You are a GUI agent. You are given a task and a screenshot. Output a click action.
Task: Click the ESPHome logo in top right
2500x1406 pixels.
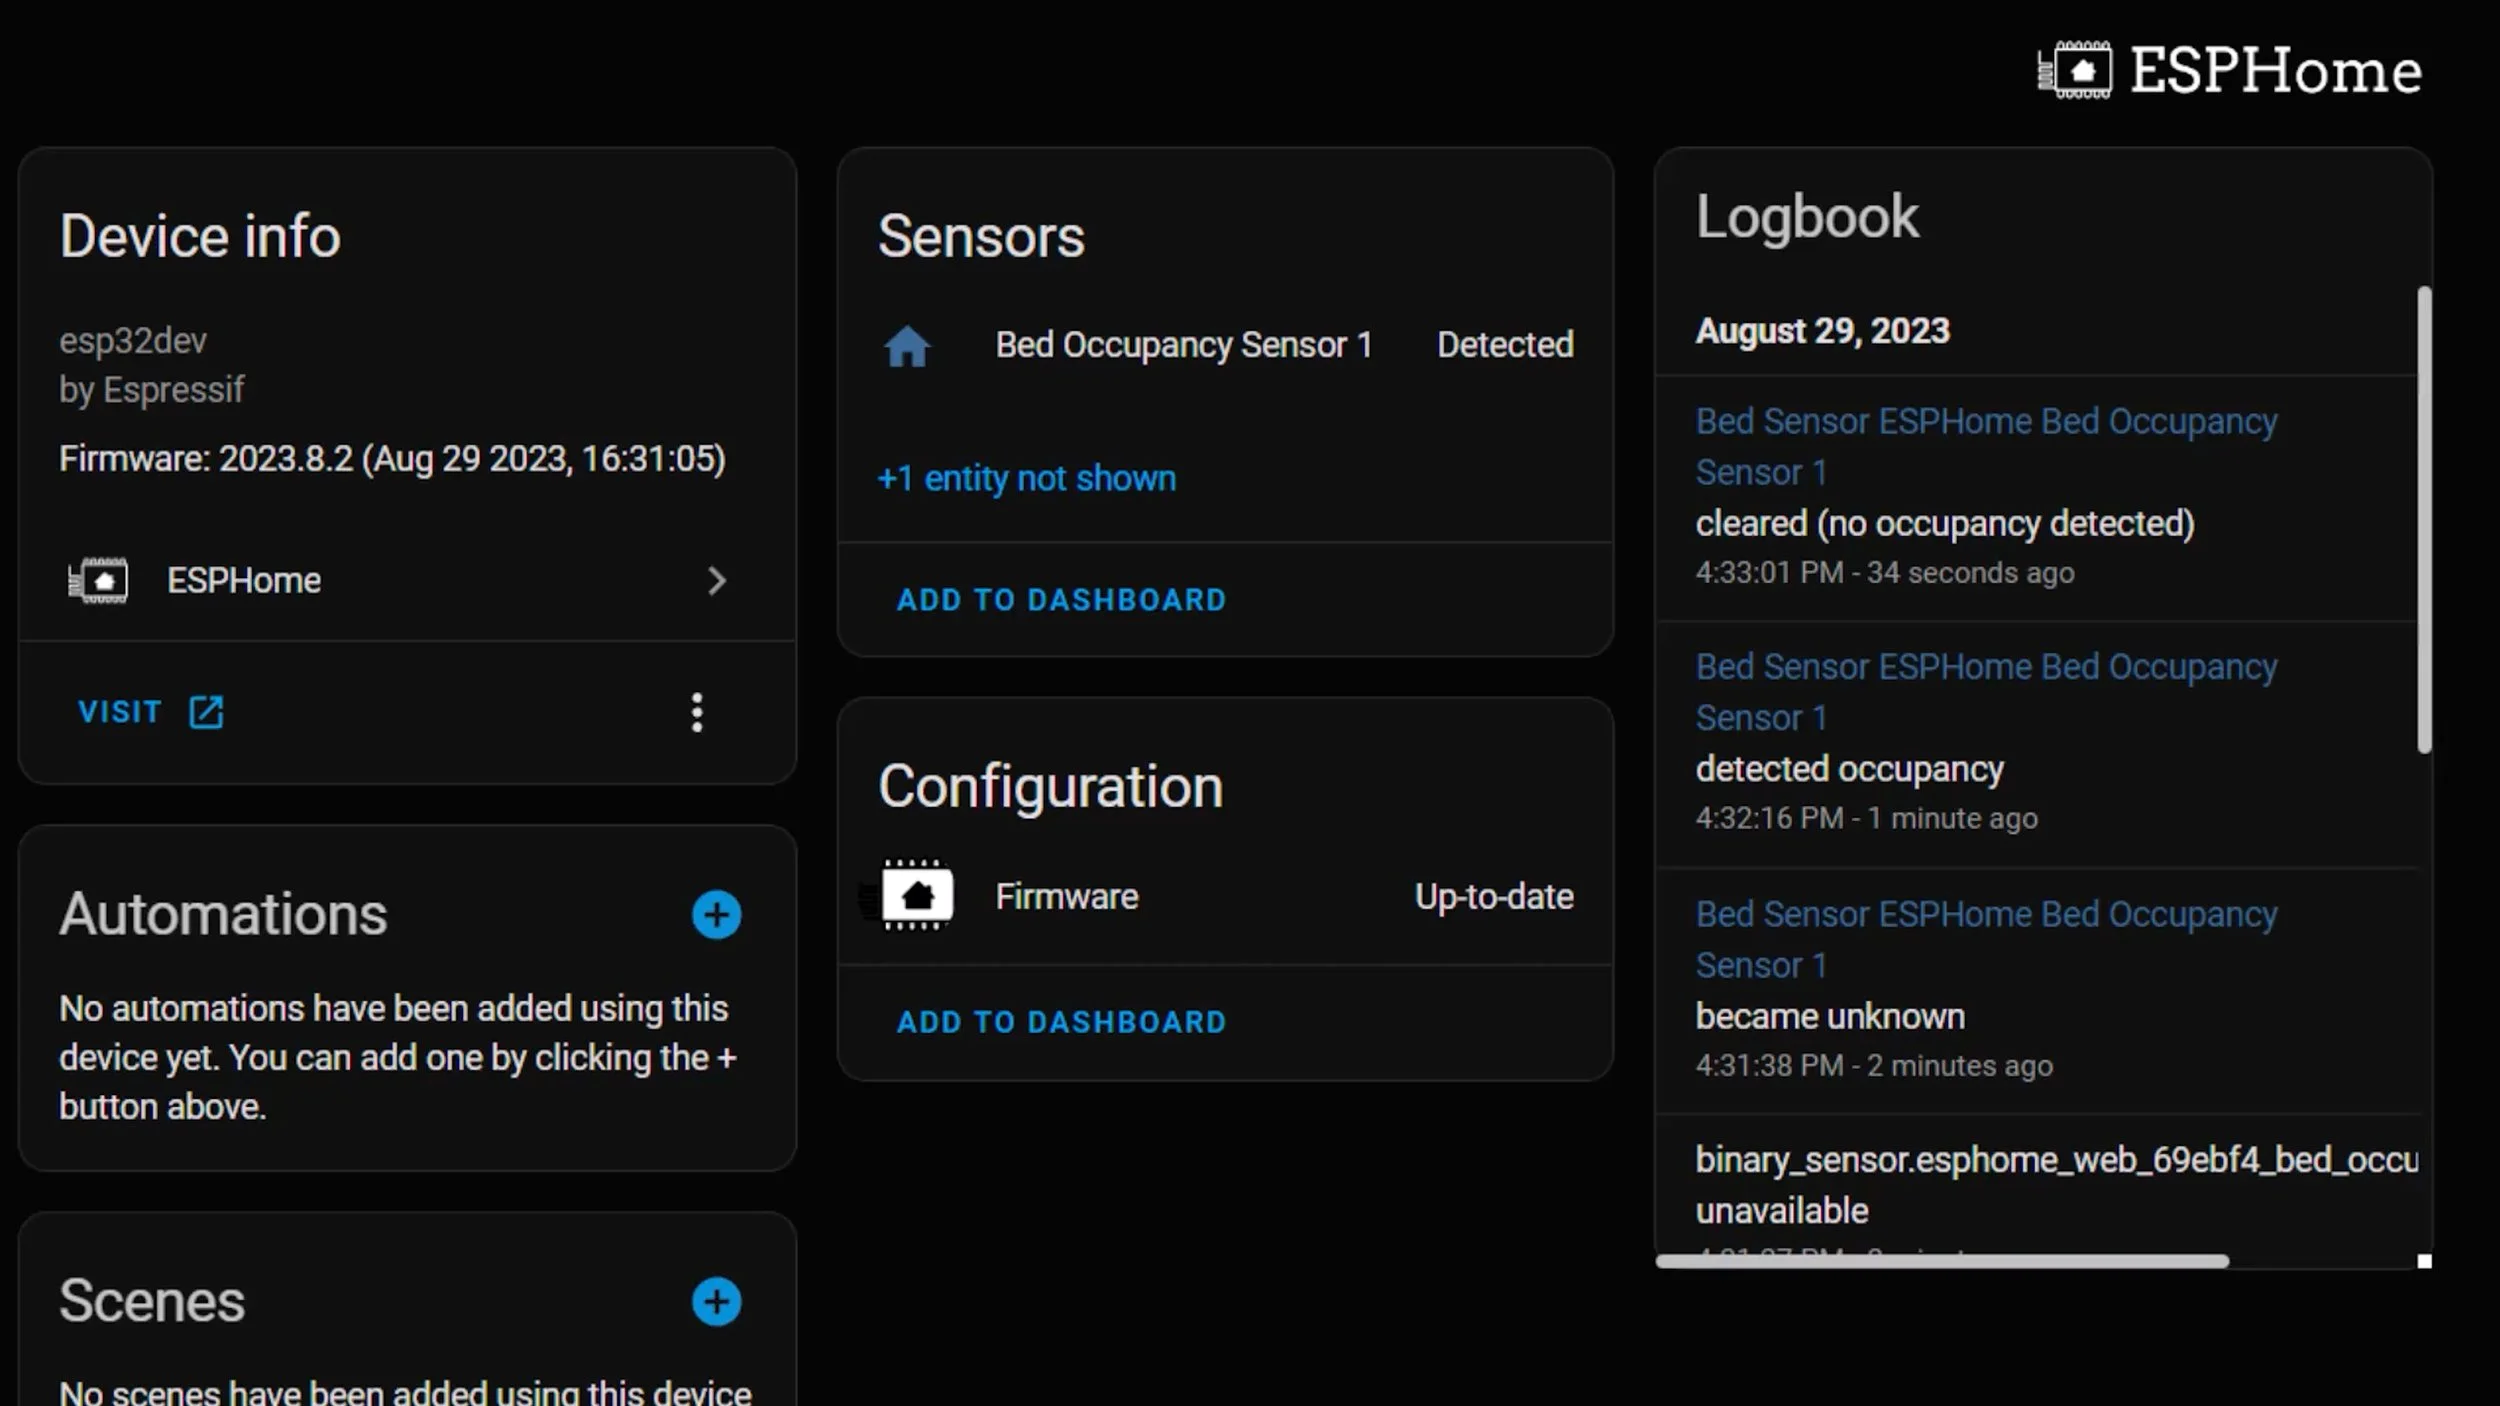tap(2229, 71)
